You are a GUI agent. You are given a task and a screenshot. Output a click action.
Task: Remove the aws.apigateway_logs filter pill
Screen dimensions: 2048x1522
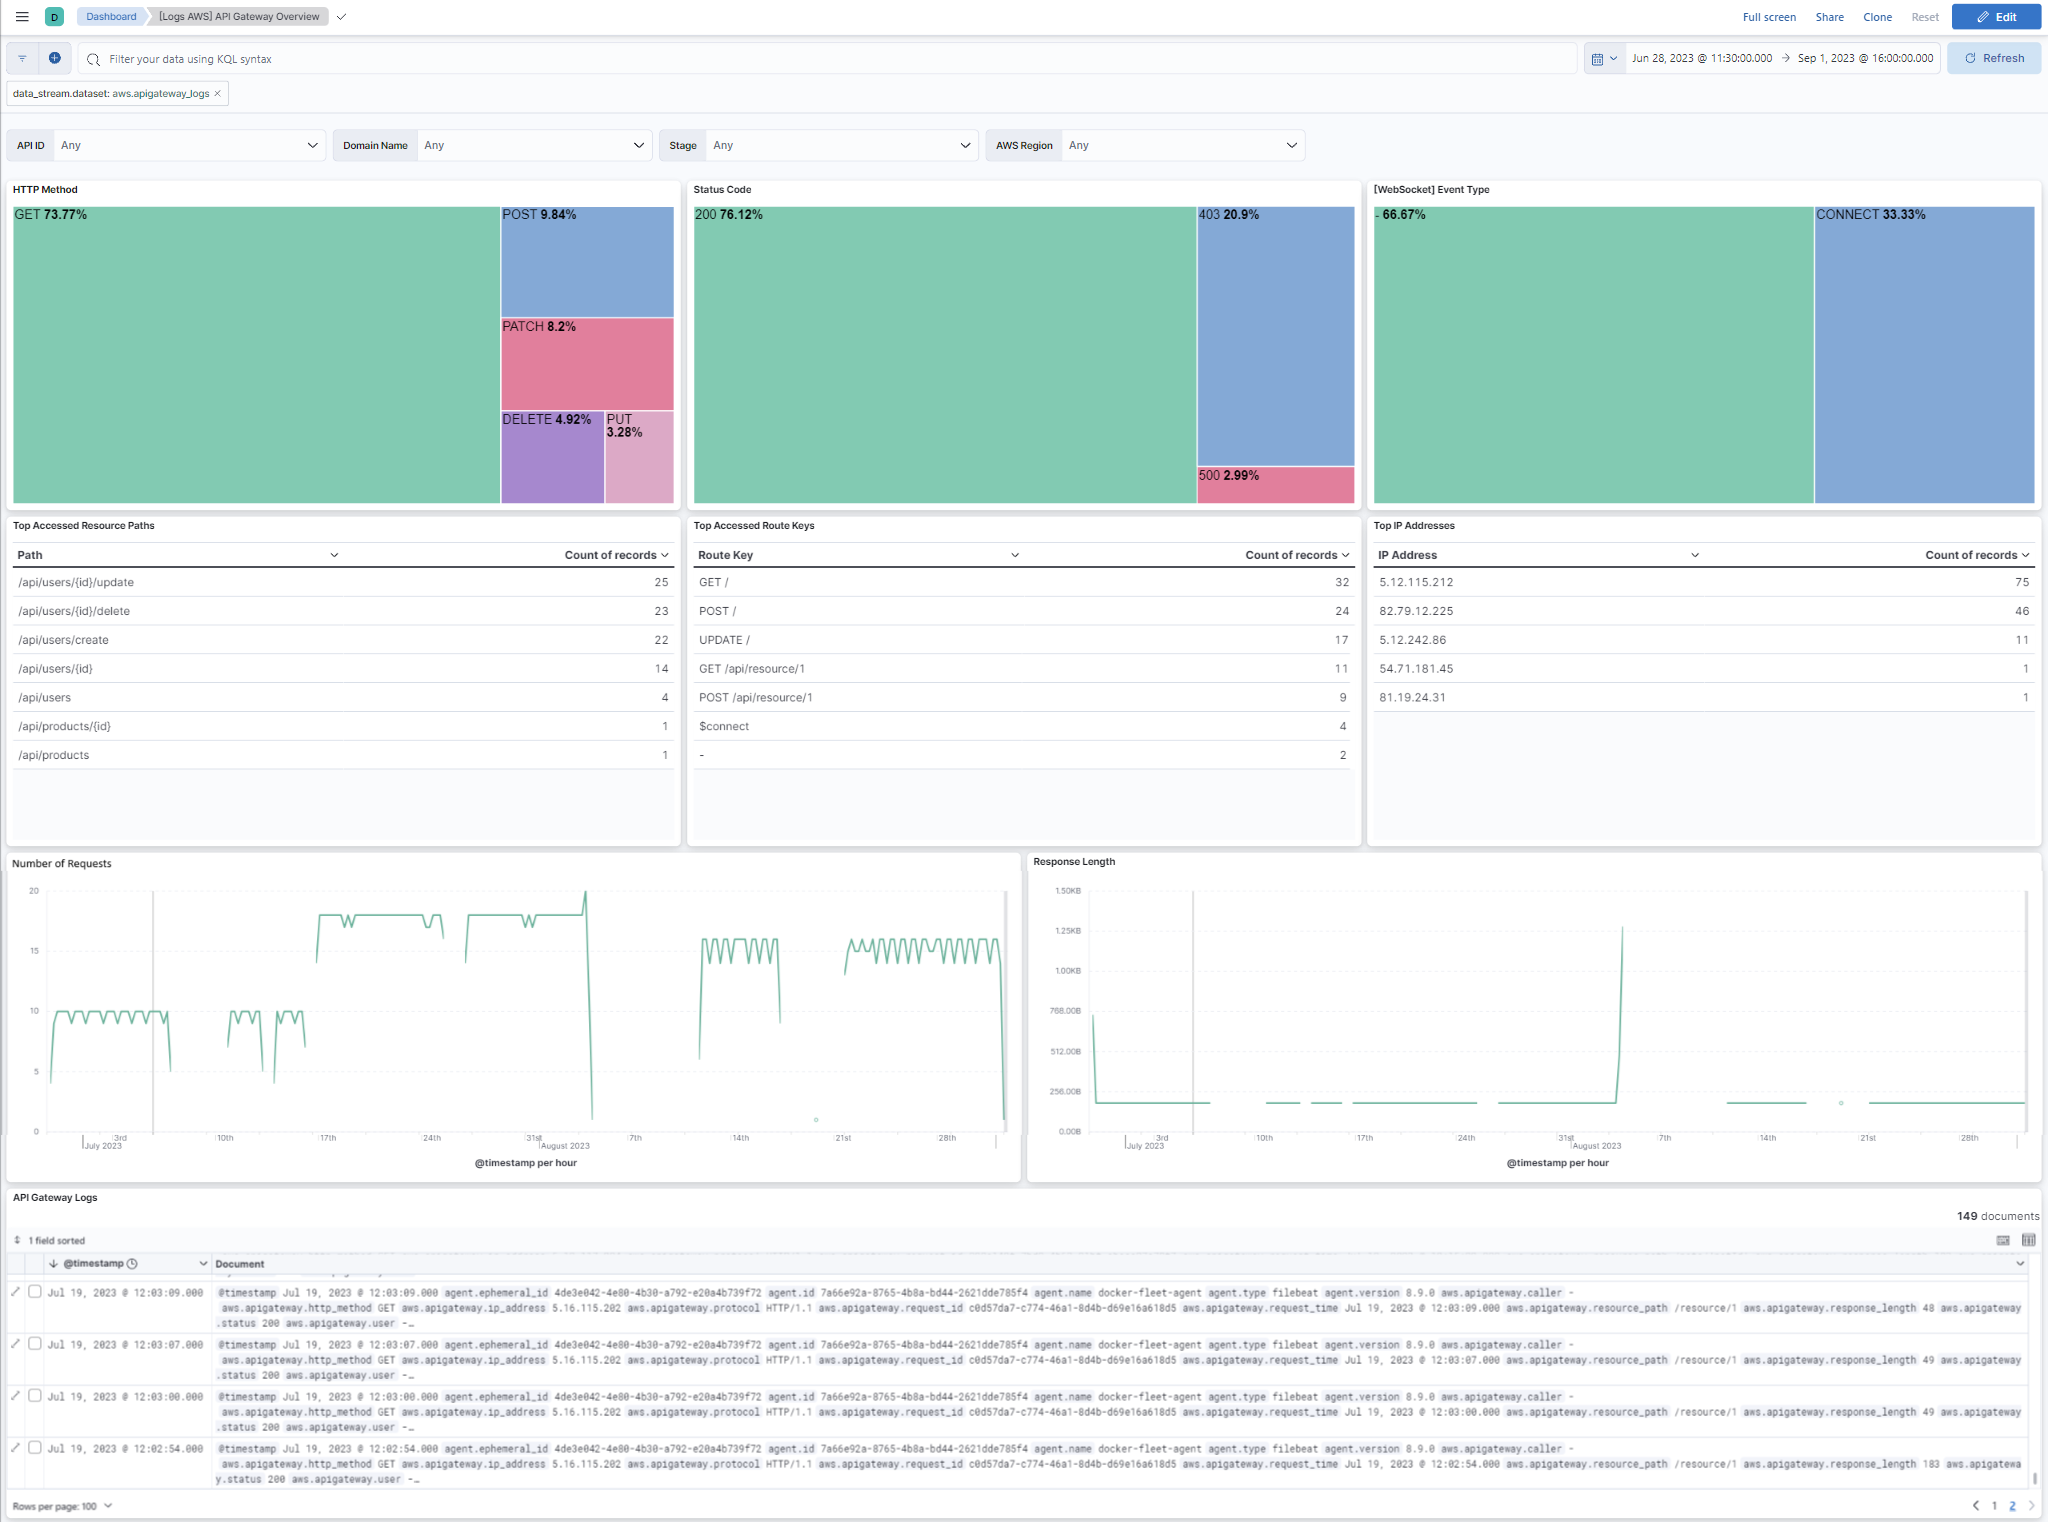coord(217,93)
